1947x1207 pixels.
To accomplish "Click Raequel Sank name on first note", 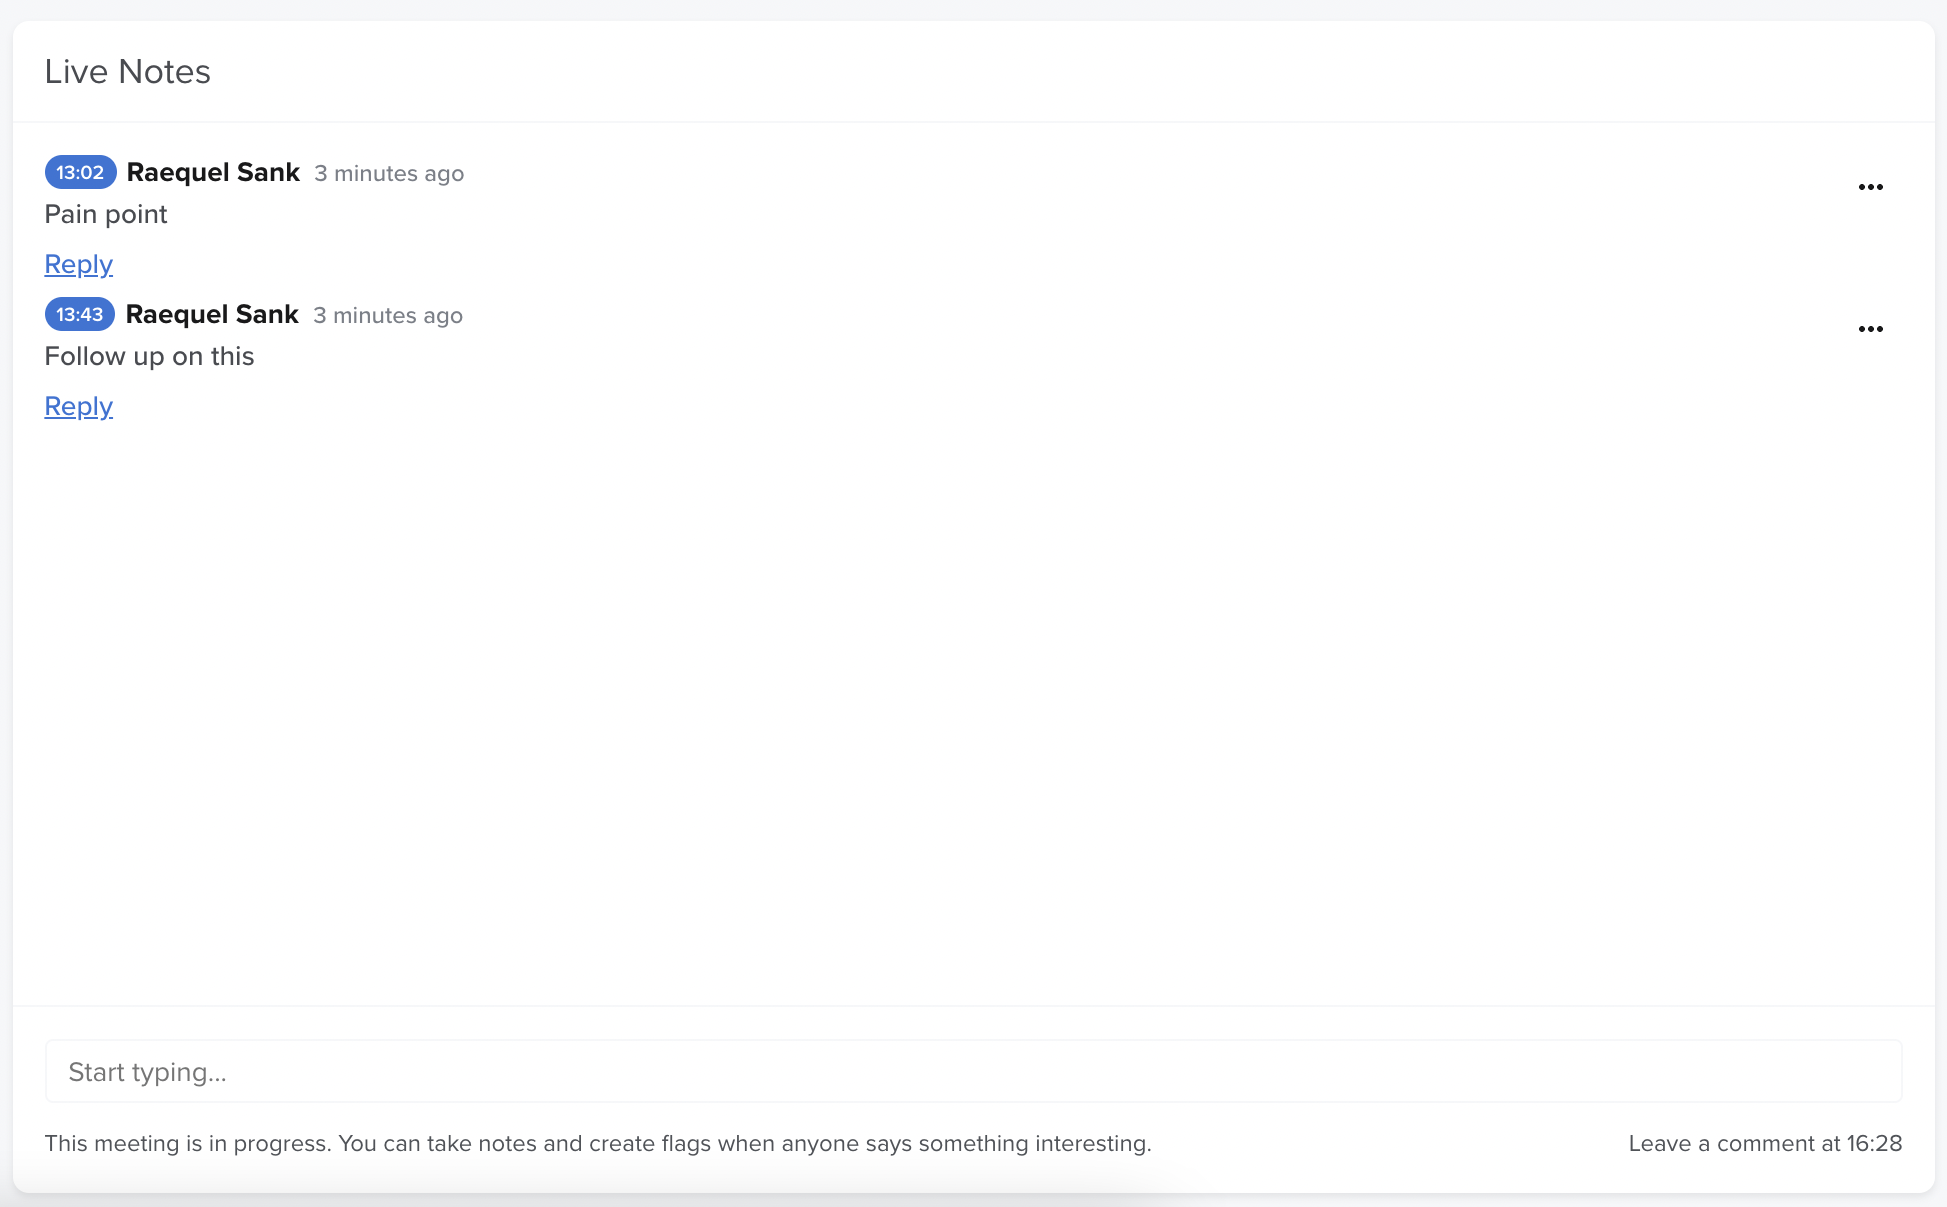I will point(213,172).
